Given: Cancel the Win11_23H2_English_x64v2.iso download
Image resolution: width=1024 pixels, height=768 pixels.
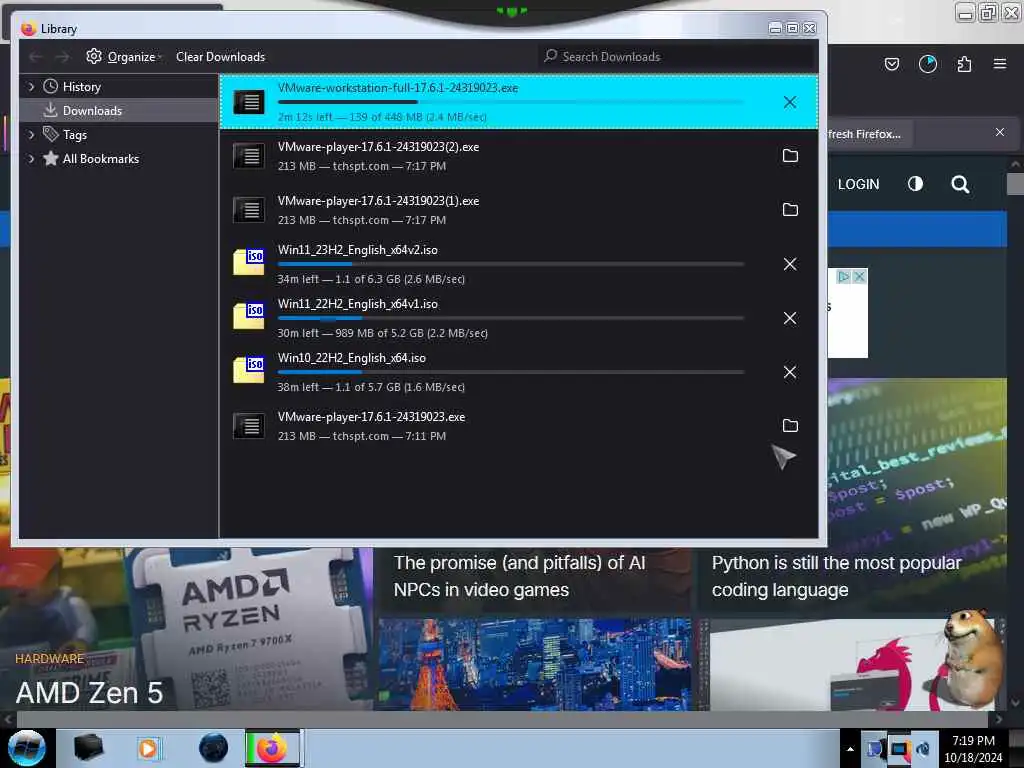Looking at the screenshot, I should click(790, 264).
